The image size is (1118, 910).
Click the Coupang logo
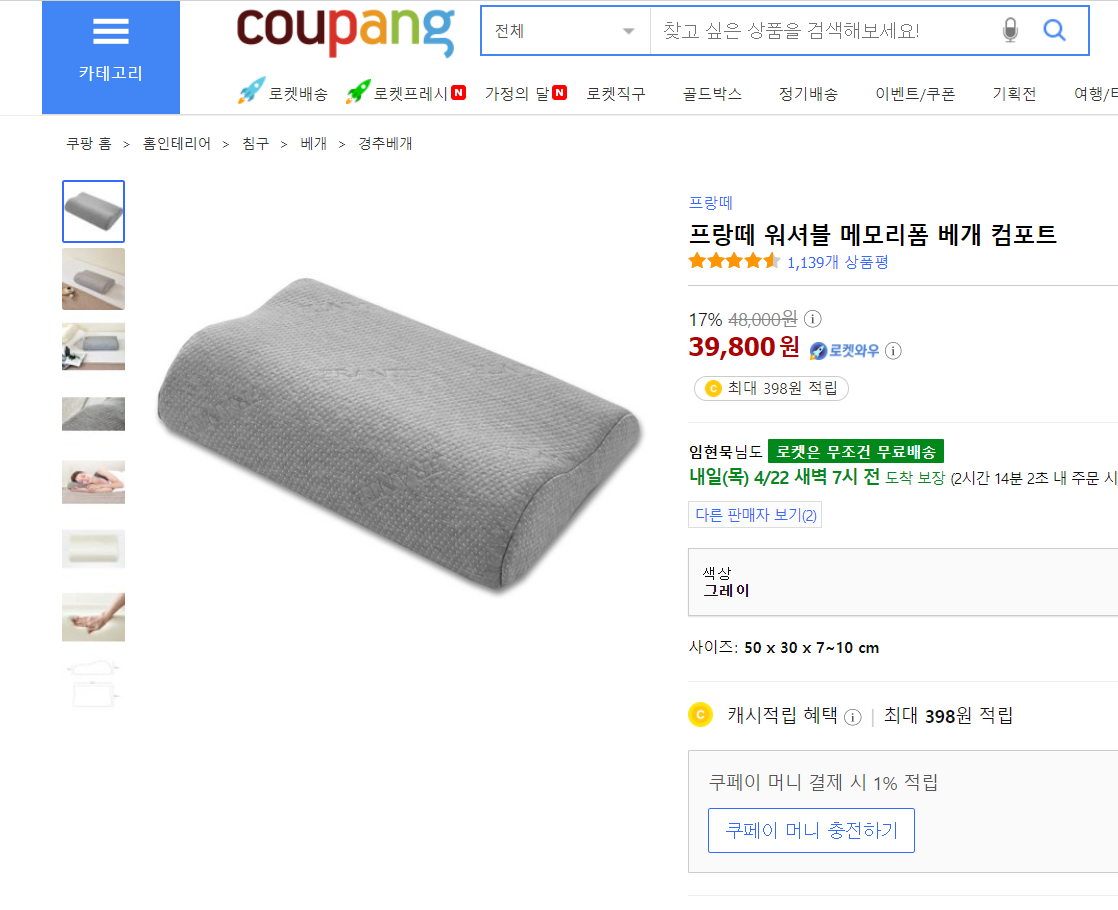click(x=345, y=31)
